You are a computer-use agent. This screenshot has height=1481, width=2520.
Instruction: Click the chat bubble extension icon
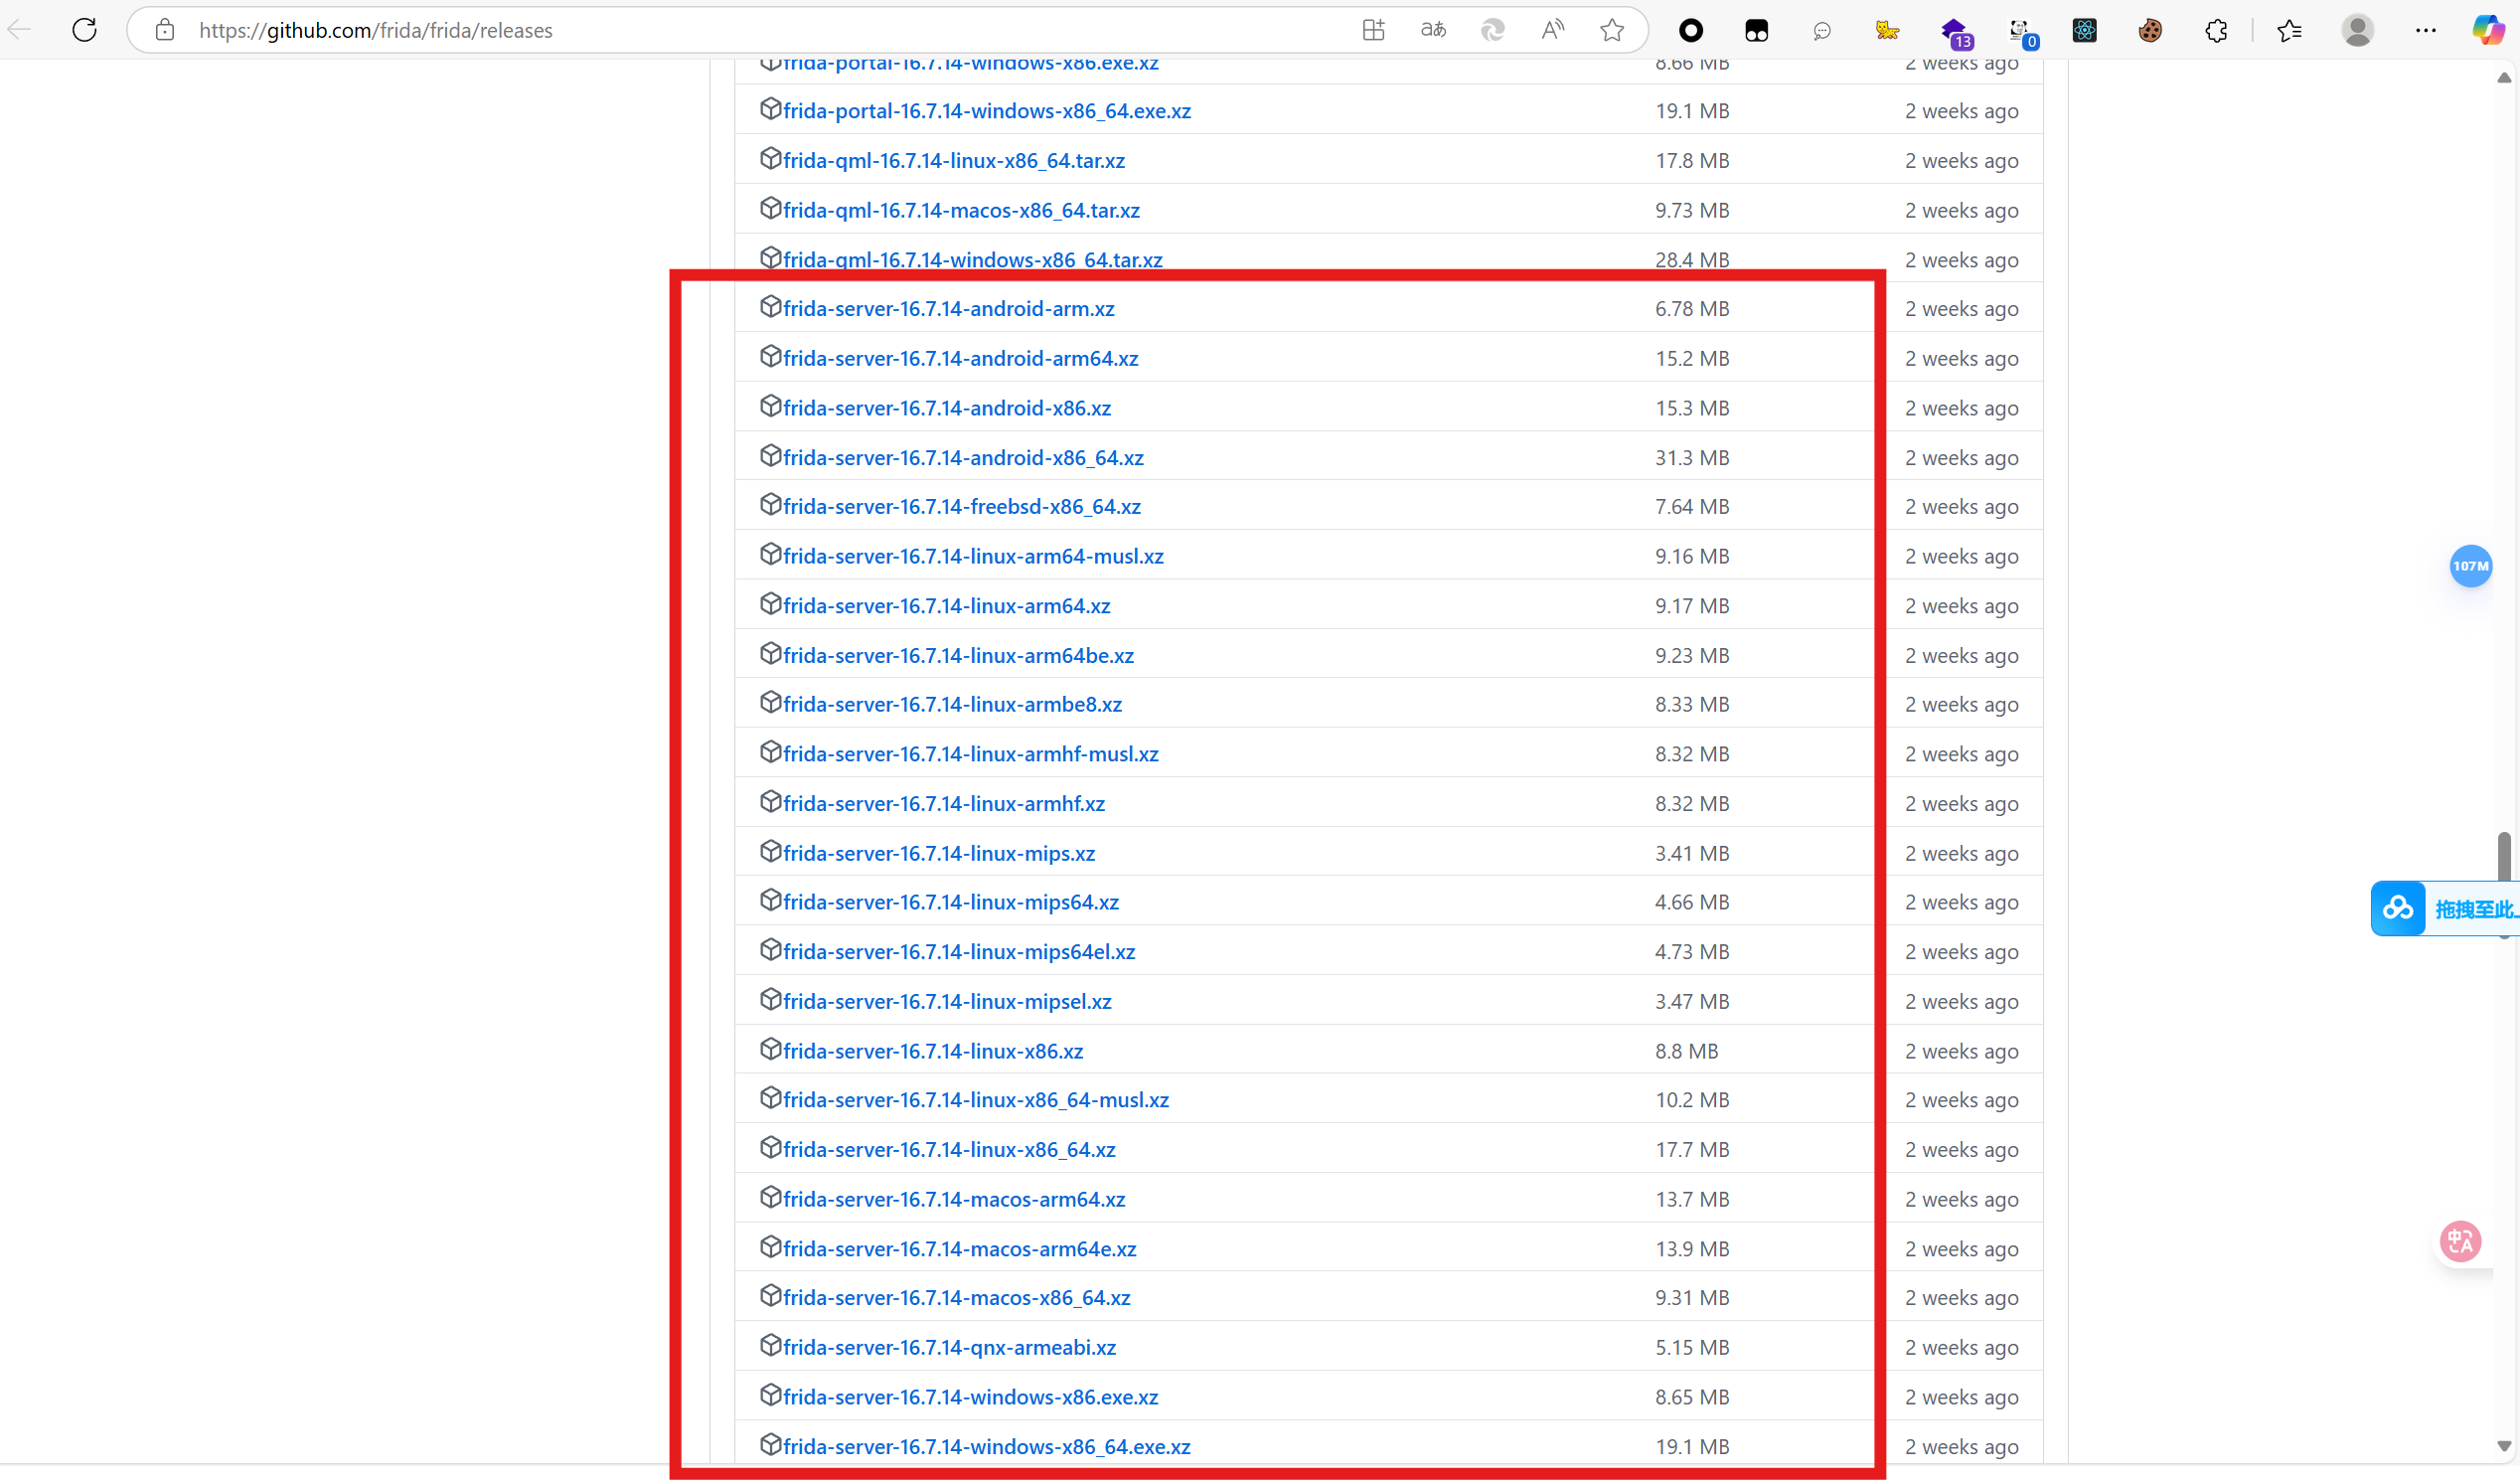(x=1822, y=31)
